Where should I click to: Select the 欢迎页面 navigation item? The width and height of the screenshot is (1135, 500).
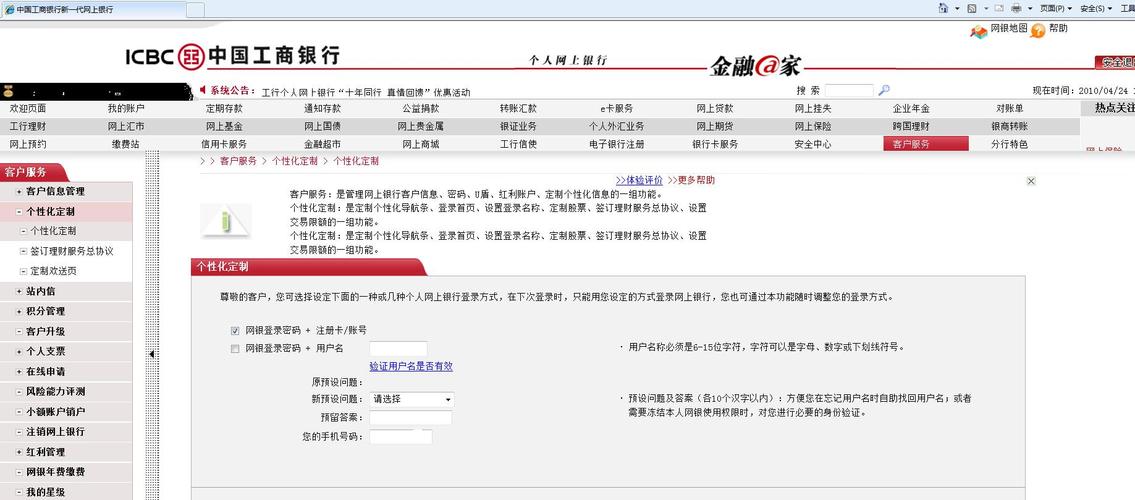tap(28, 109)
